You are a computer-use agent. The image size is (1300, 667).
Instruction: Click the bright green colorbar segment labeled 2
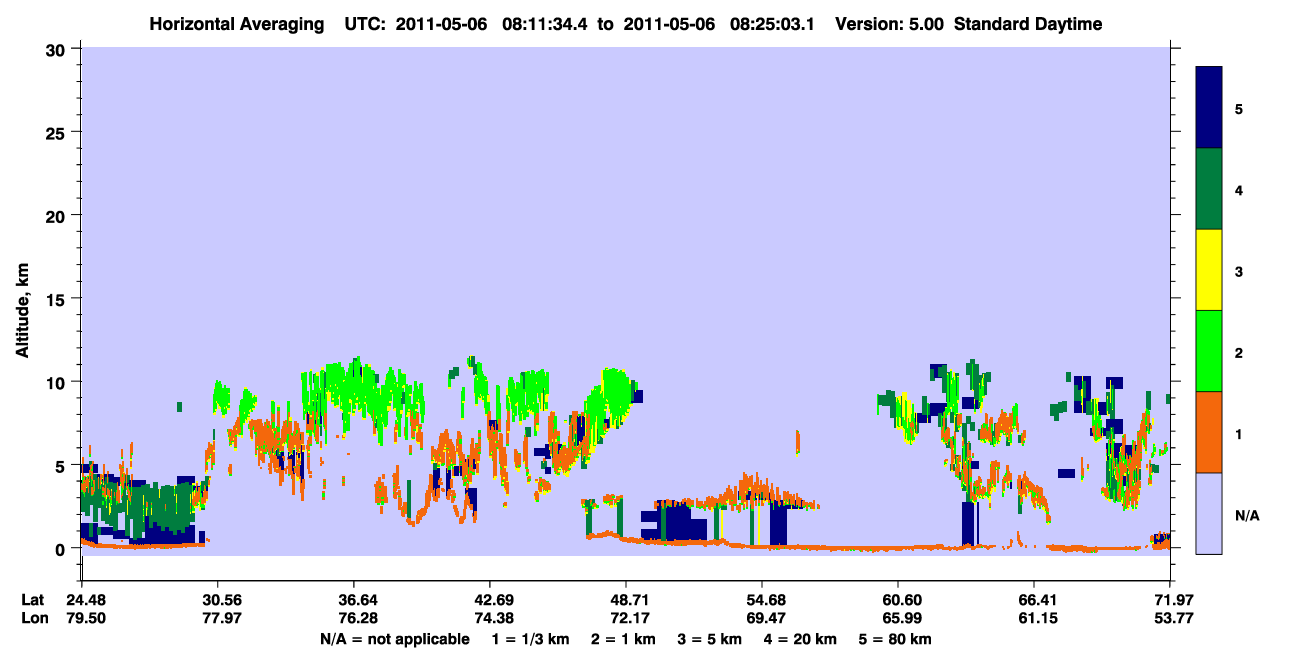click(x=1209, y=351)
